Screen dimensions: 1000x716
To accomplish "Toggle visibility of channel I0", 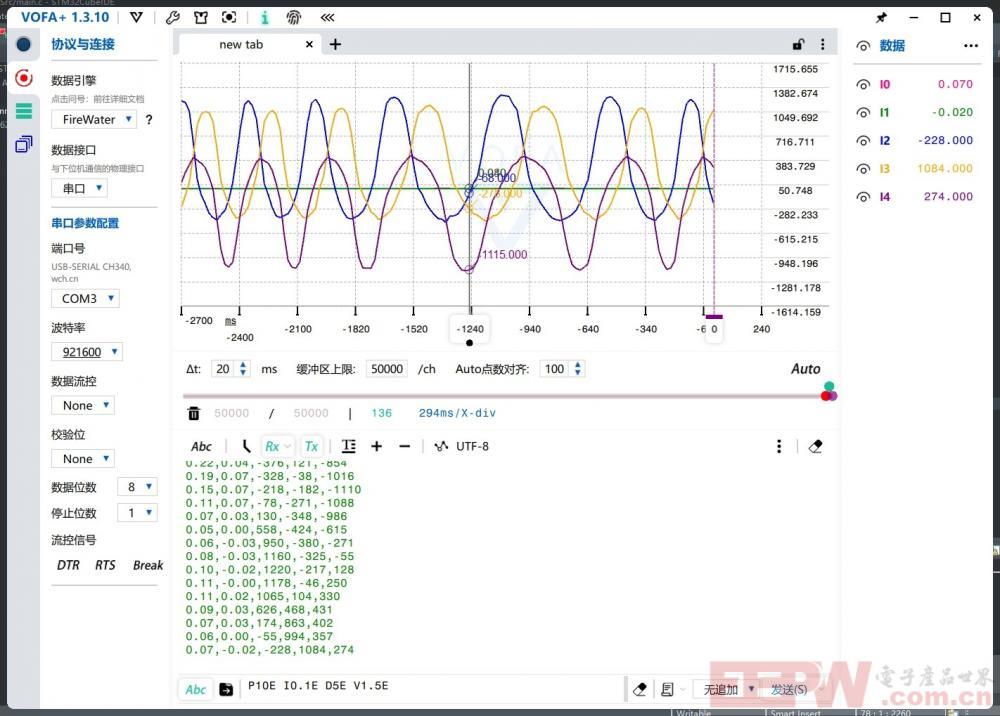I will [x=863, y=84].
